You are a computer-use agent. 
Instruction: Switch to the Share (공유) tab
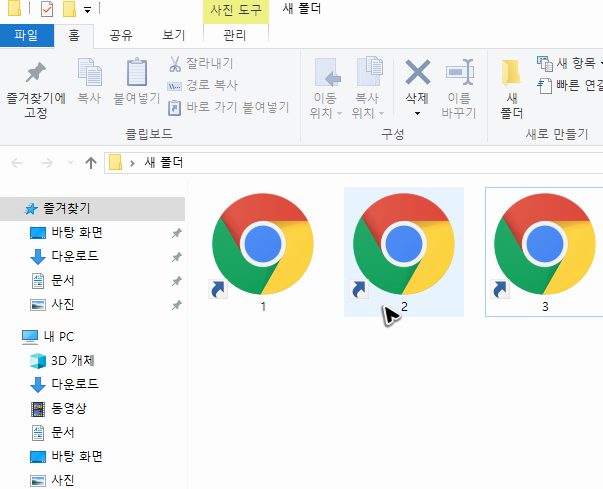tap(121, 36)
